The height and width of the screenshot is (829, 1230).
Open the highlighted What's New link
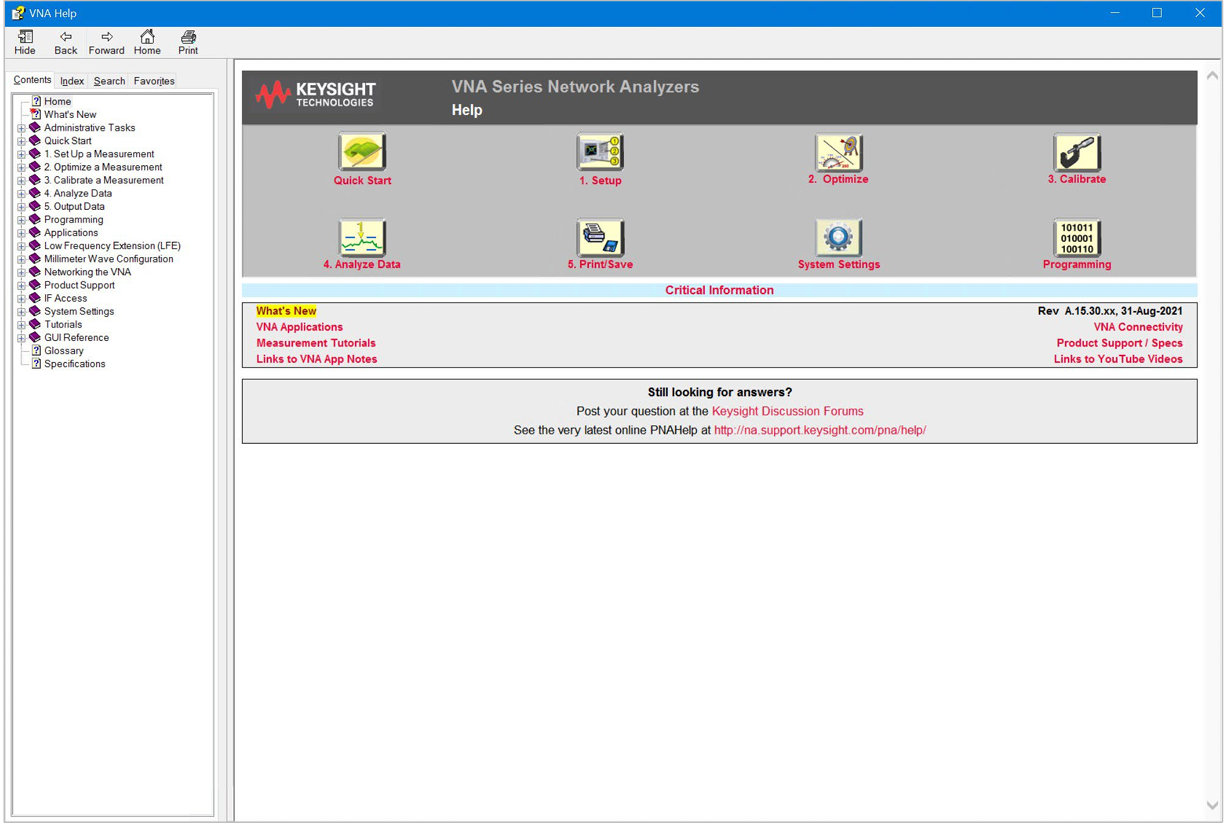(x=286, y=311)
